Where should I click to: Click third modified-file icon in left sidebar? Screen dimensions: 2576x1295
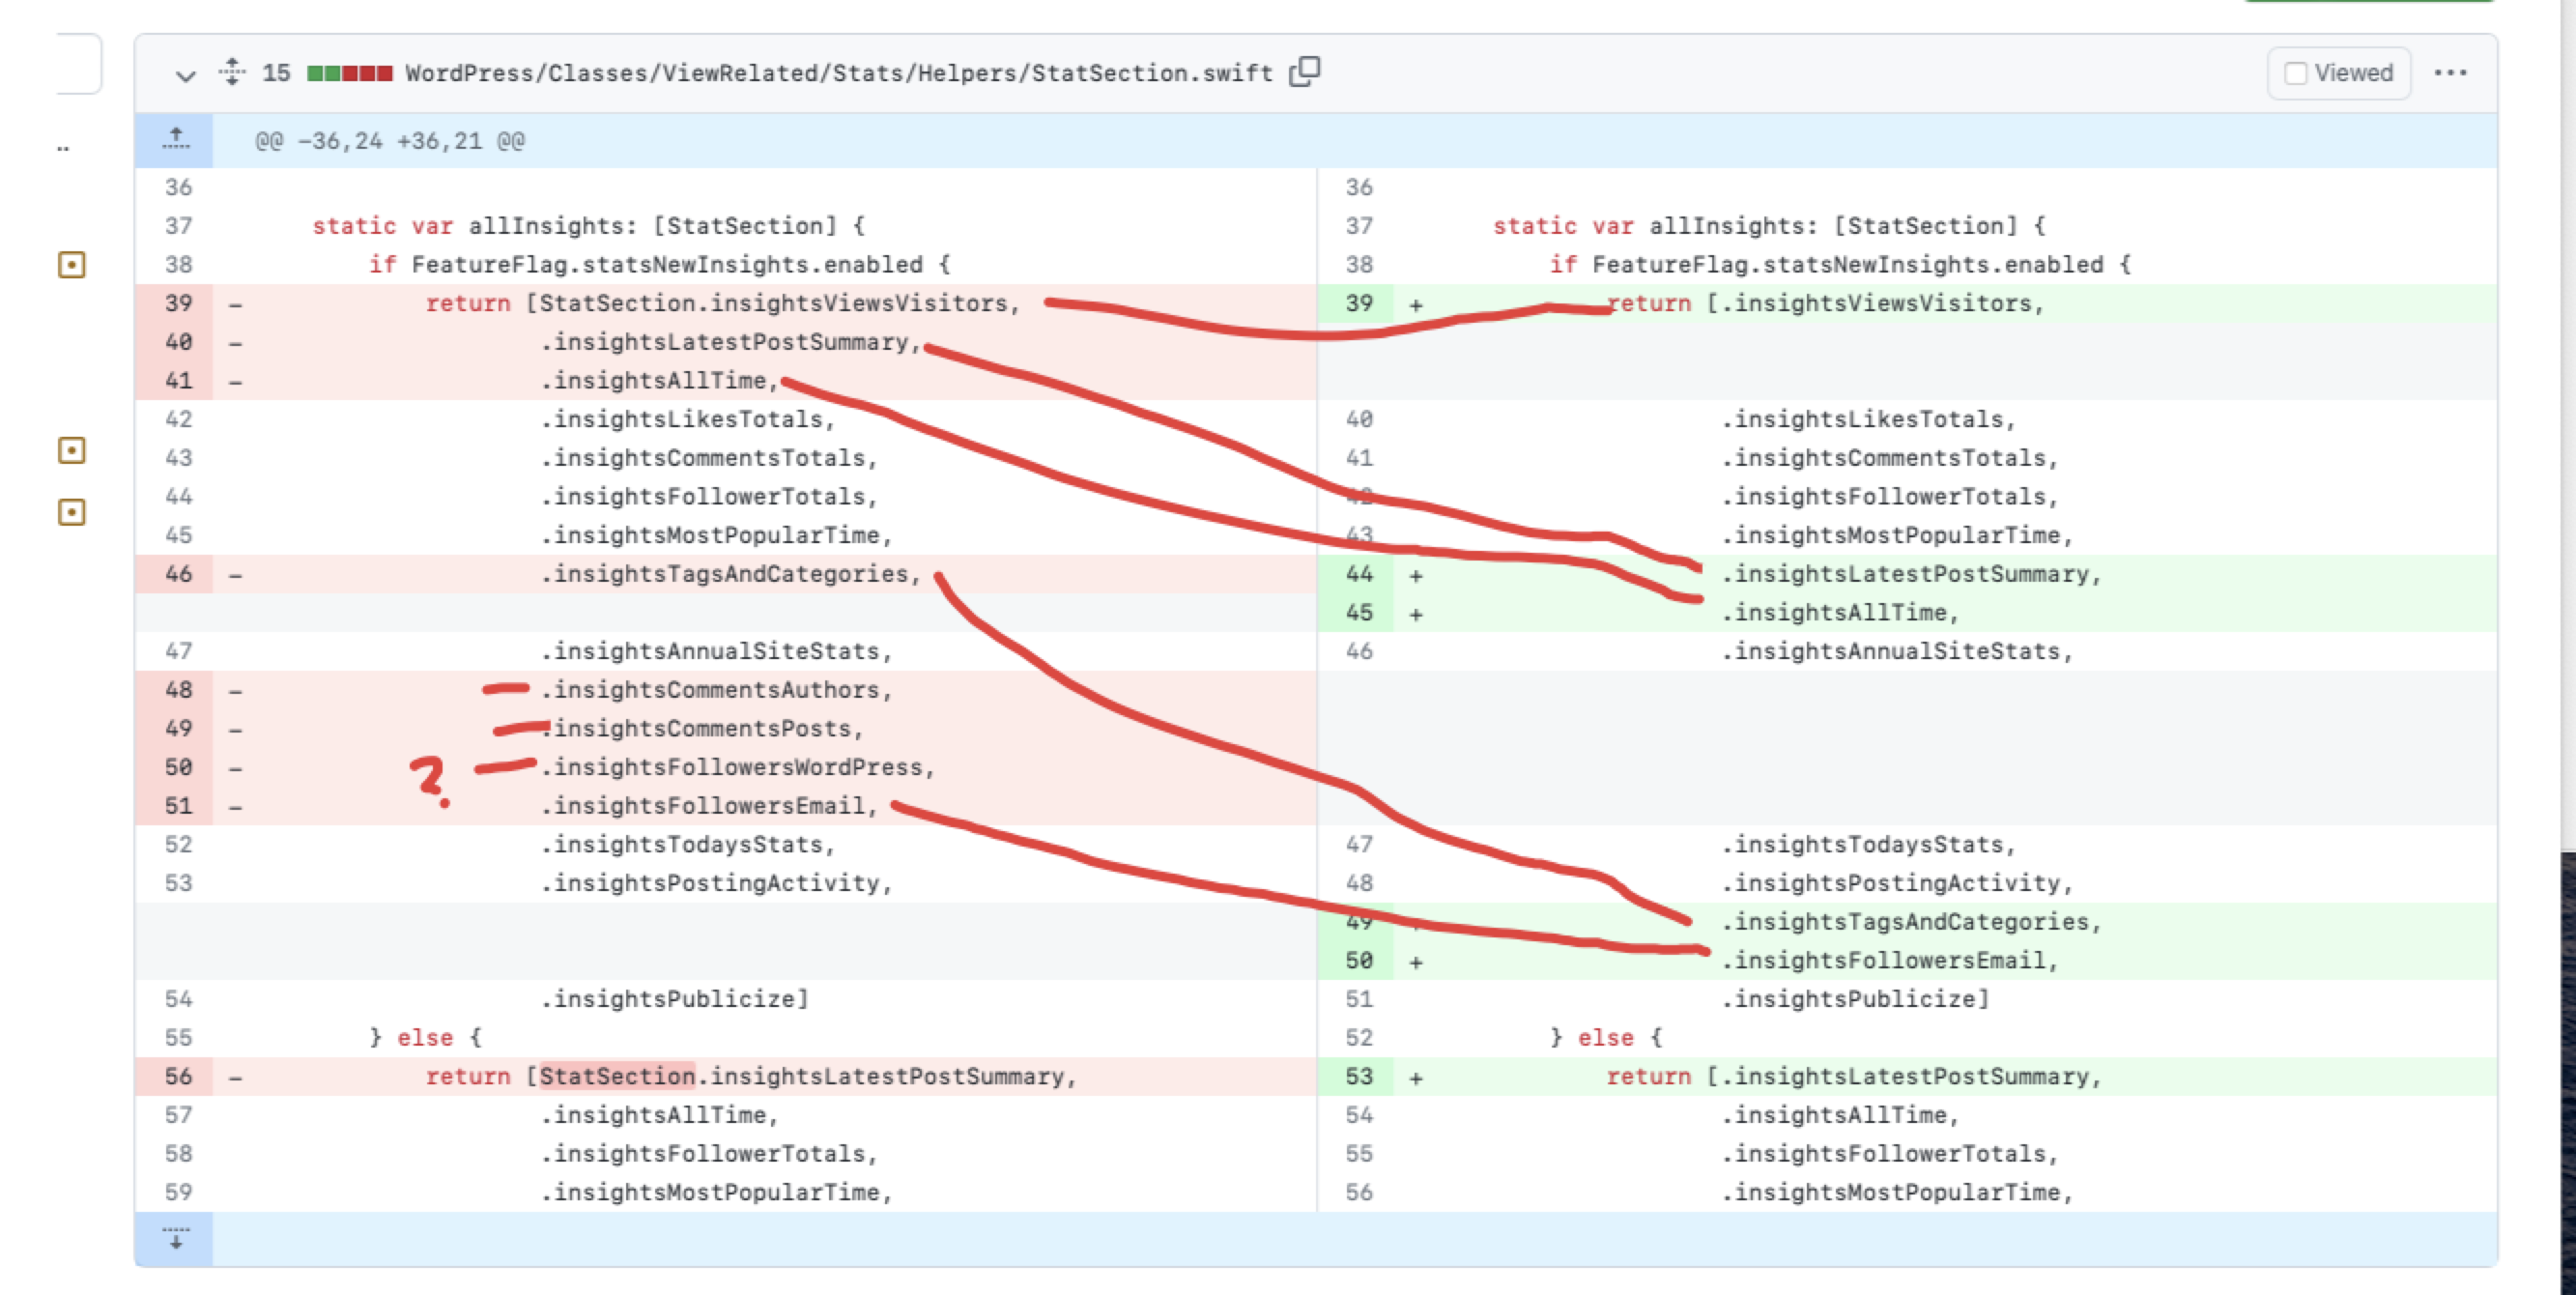(x=72, y=512)
